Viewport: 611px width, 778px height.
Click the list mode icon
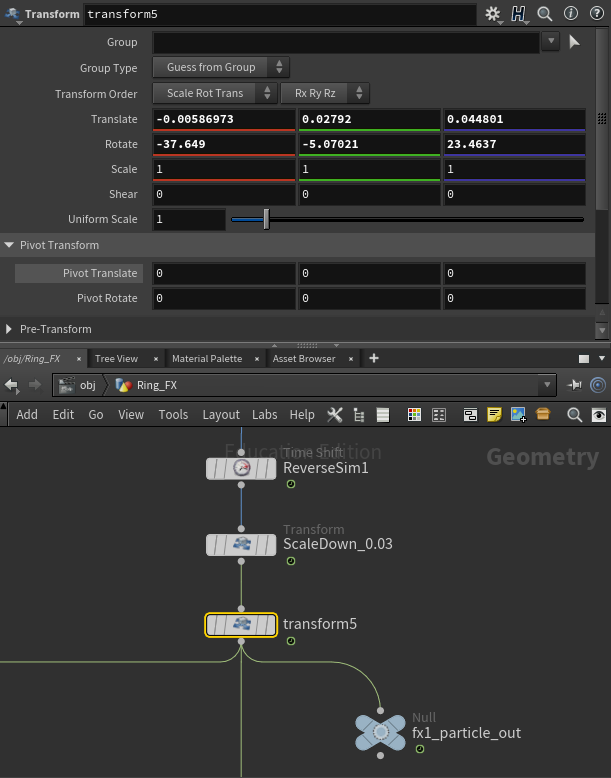383,415
